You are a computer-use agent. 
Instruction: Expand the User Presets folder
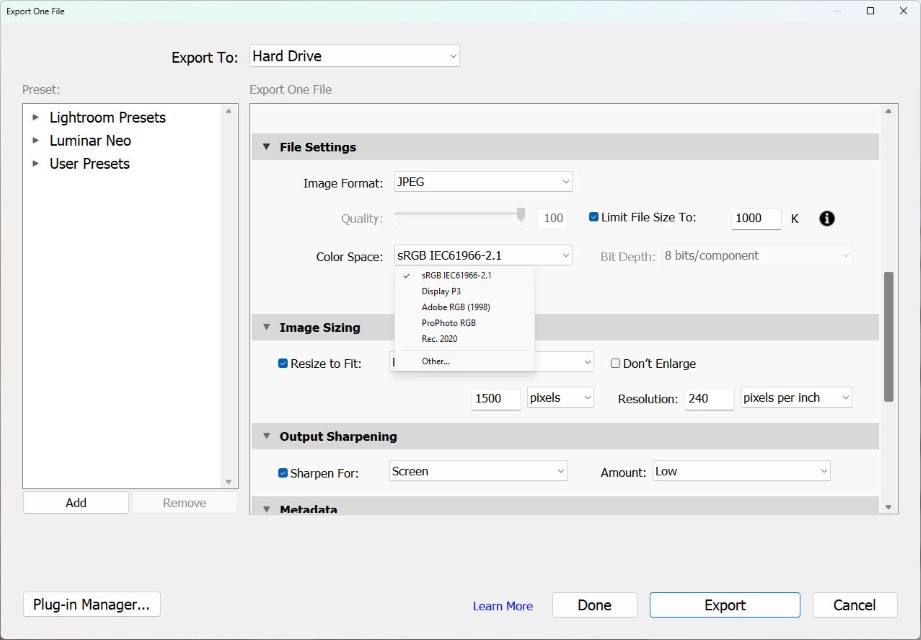tap(36, 163)
